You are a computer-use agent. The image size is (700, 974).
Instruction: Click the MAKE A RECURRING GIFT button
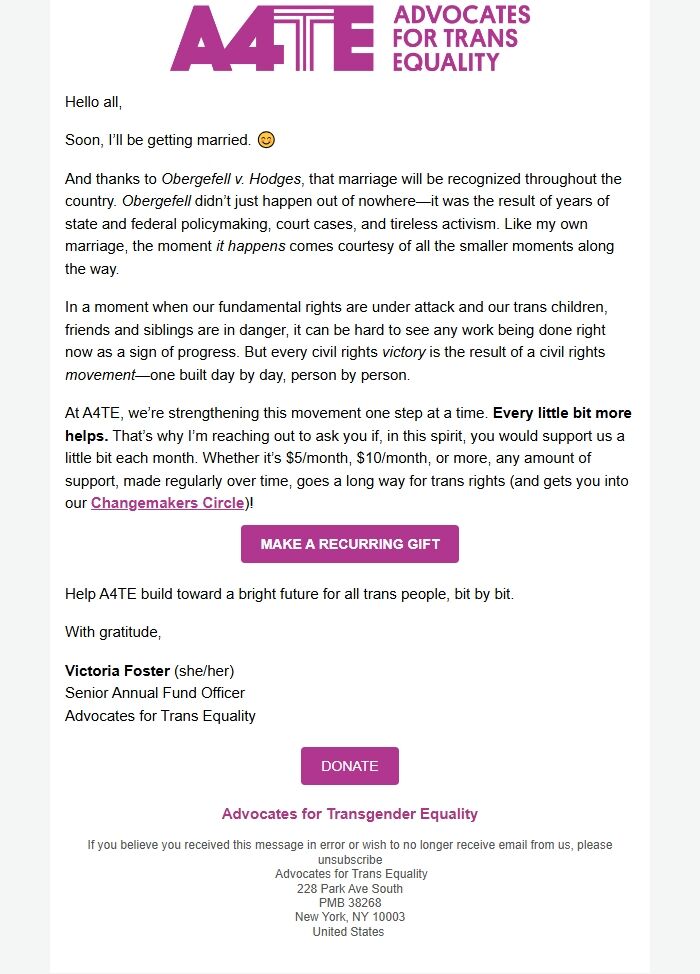tap(349, 544)
